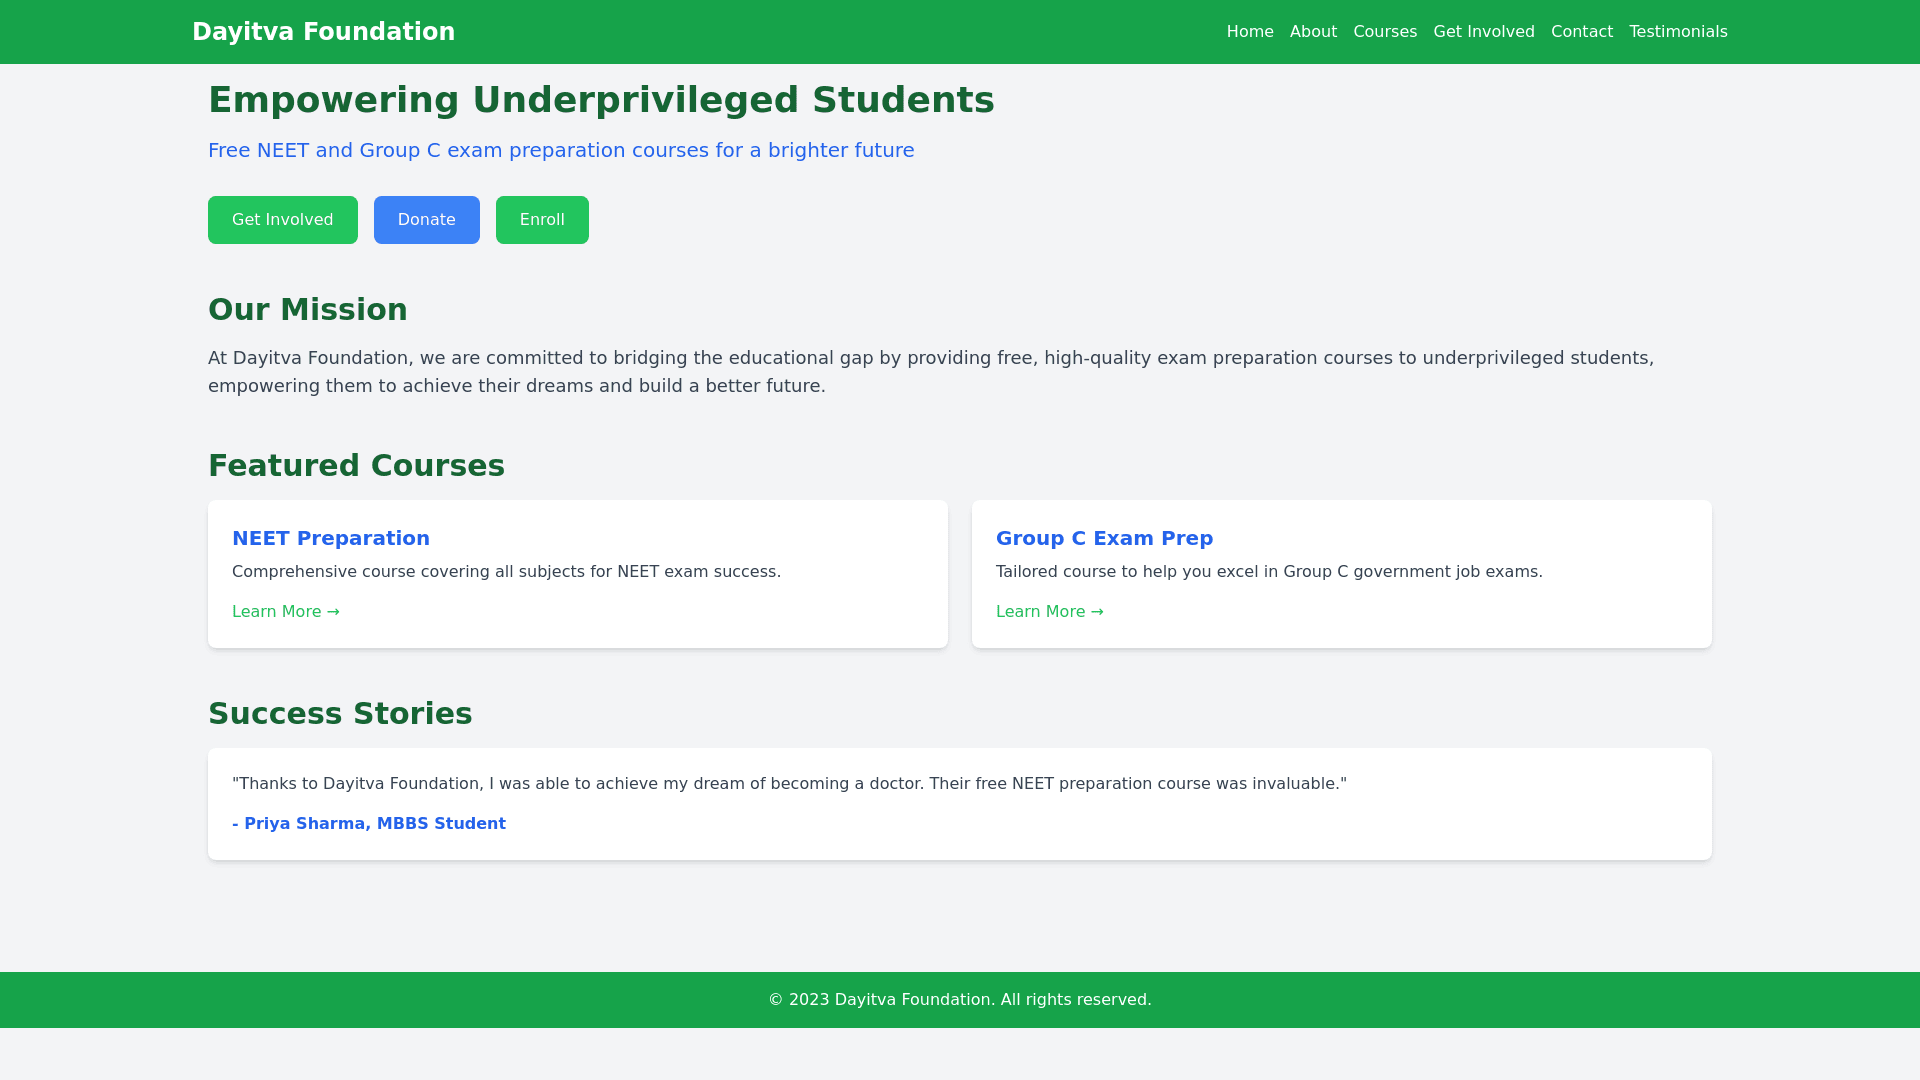Viewport: 1920px width, 1080px height.
Task: Click the footer copyright text
Action: 959,1000
